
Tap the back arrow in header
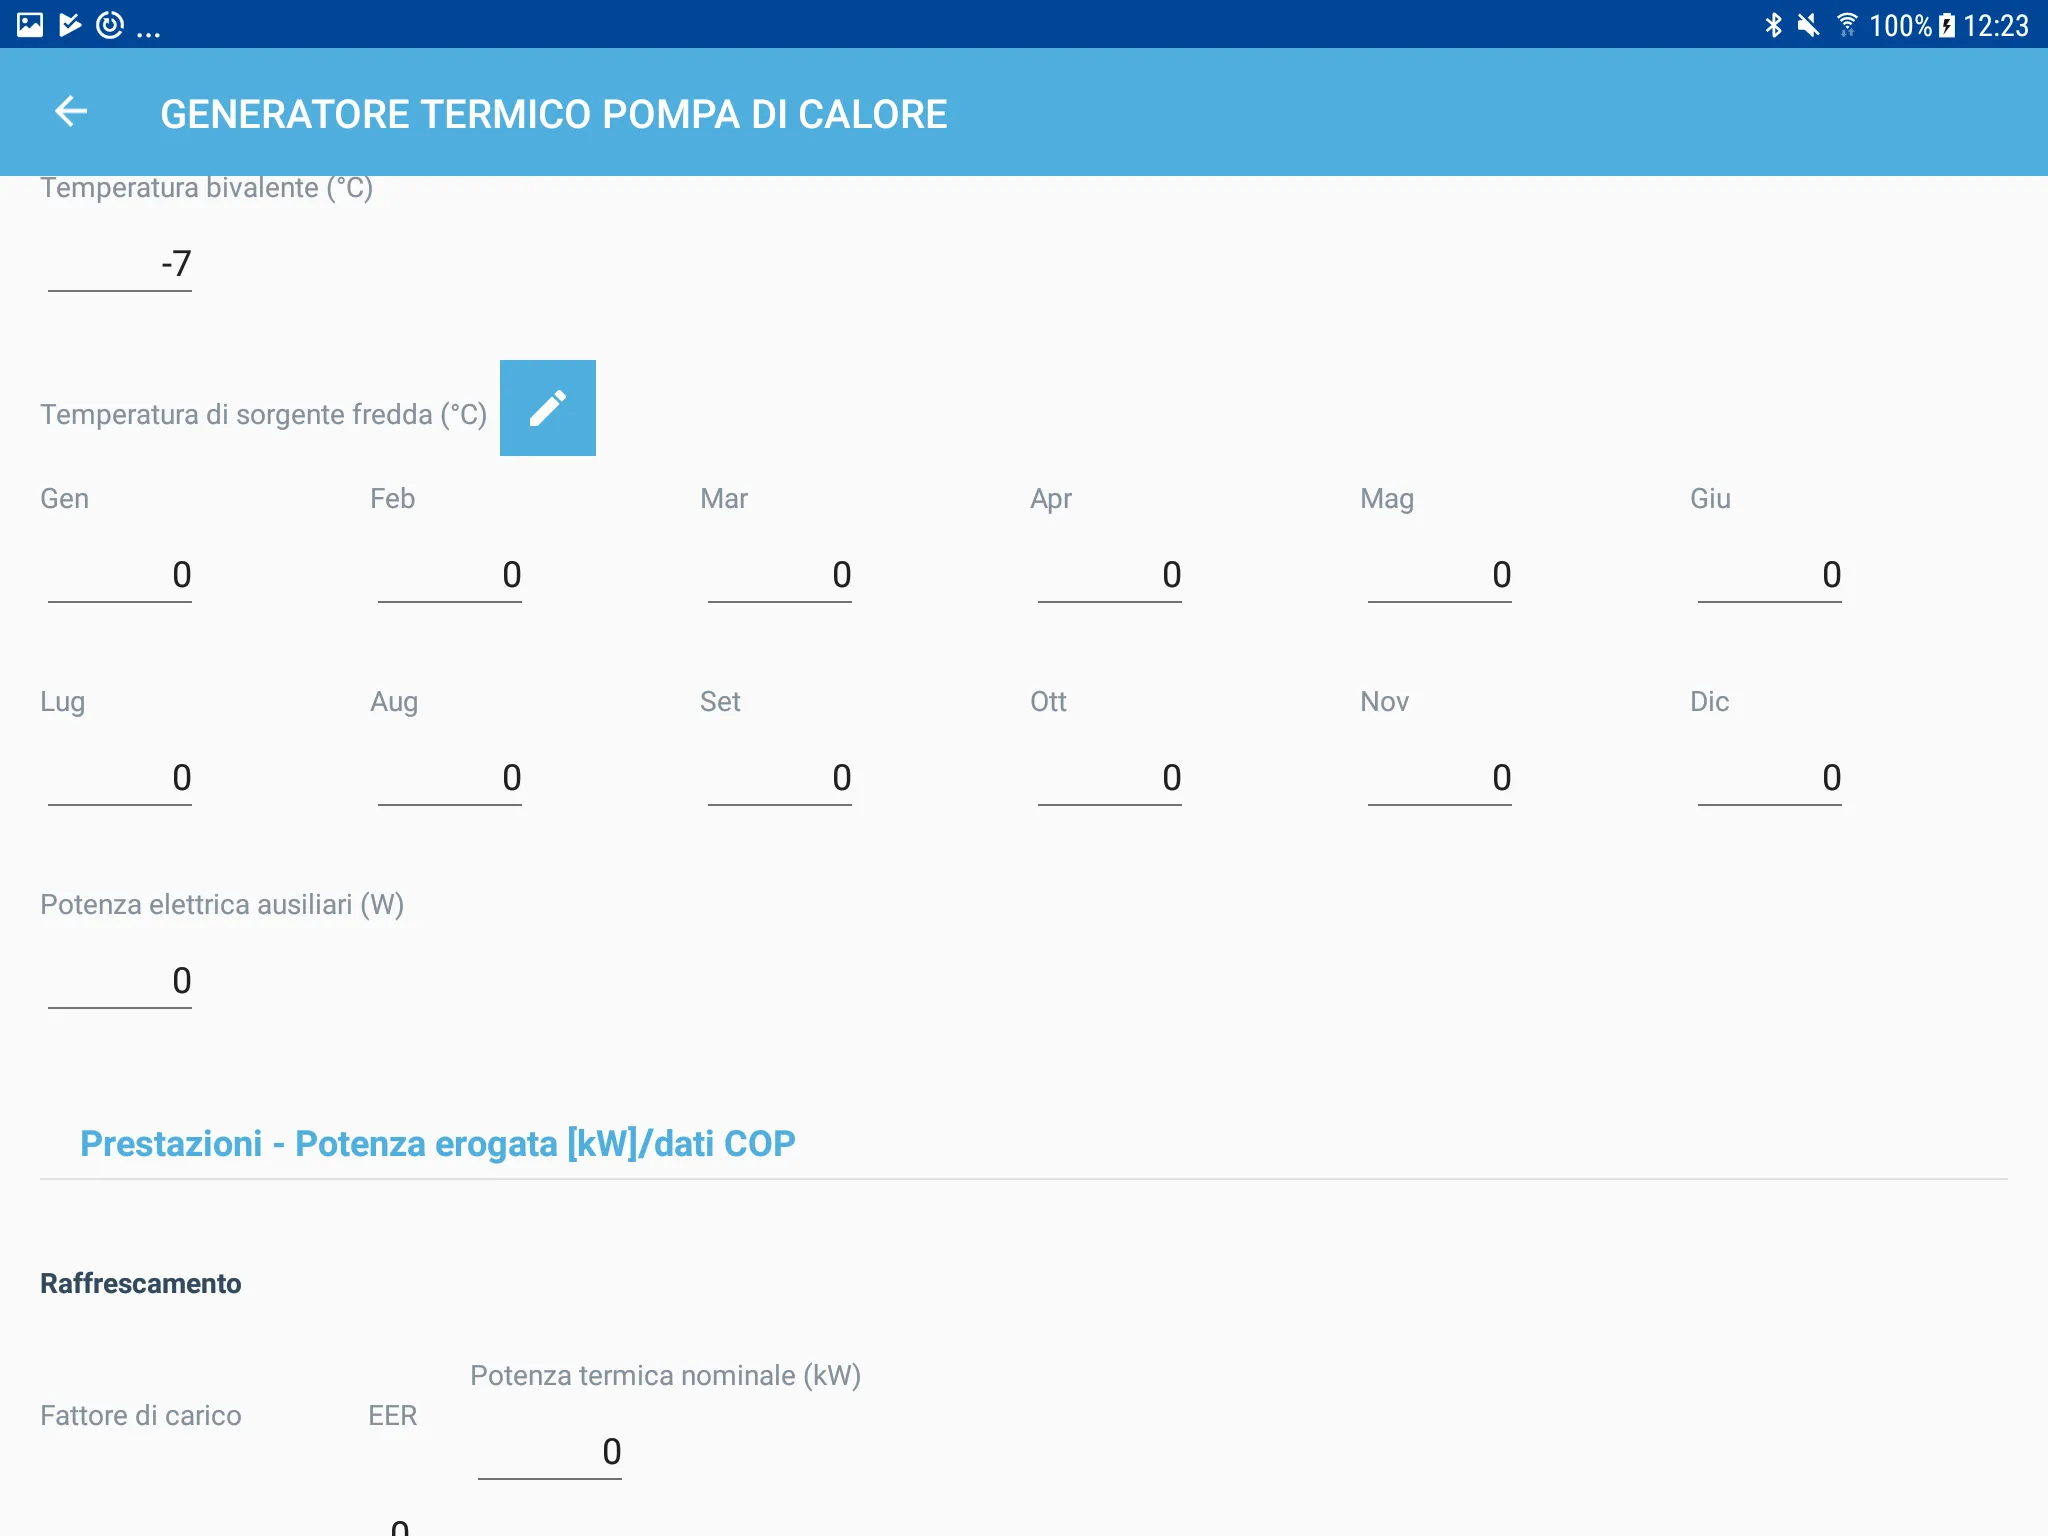pyautogui.click(x=71, y=112)
